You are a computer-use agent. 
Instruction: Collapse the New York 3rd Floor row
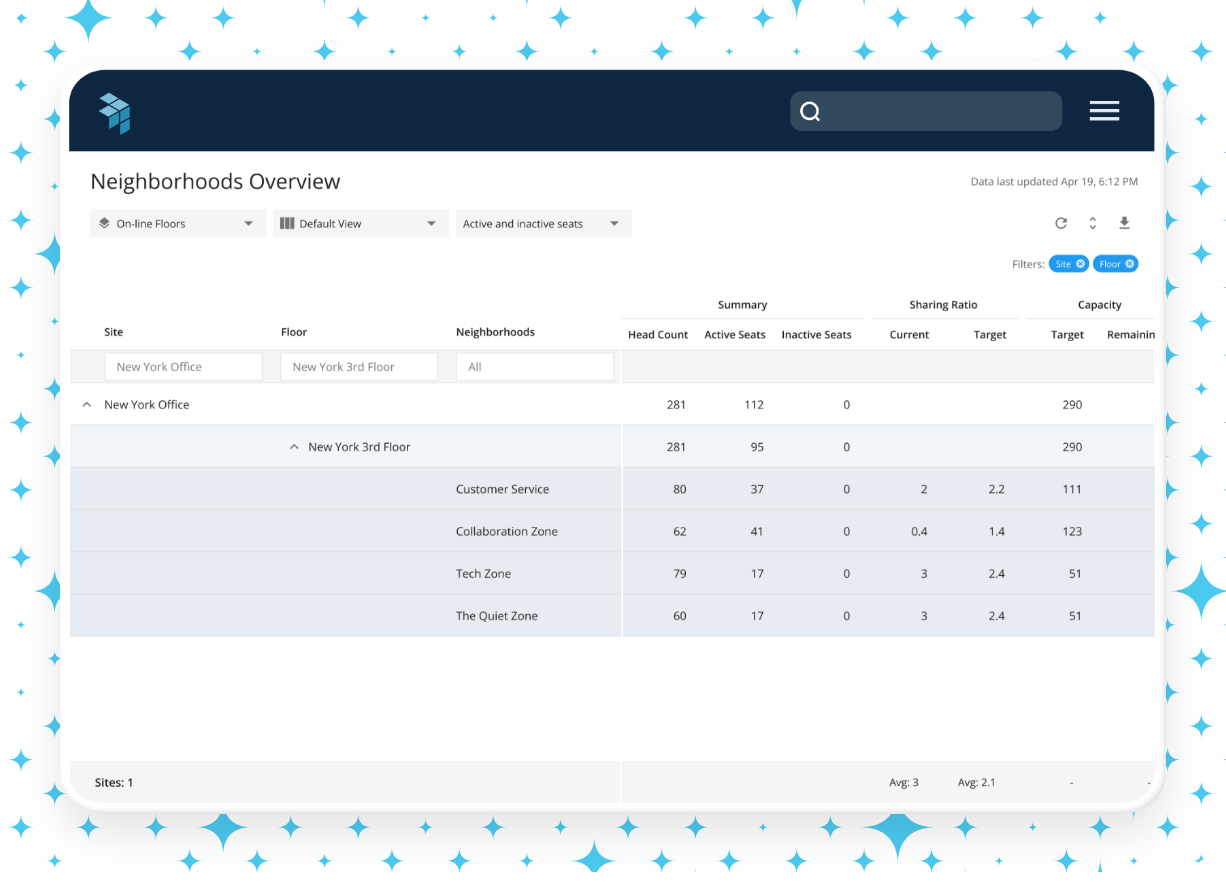pyautogui.click(x=294, y=447)
